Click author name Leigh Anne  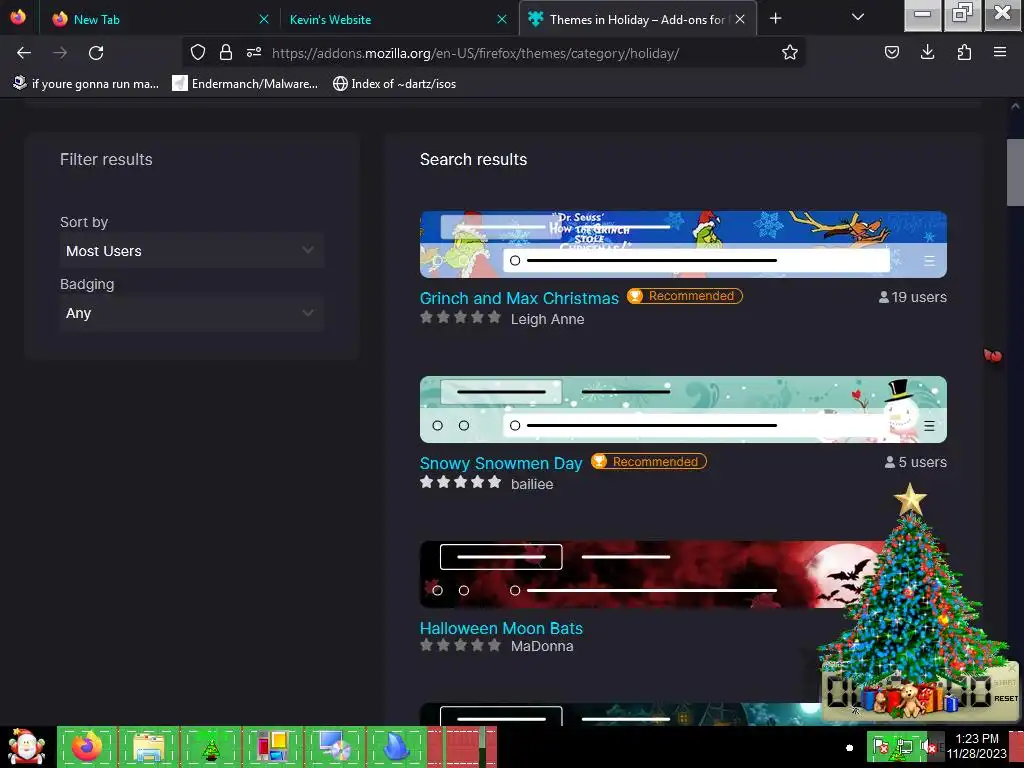pyautogui.click(x=547, y=319)
